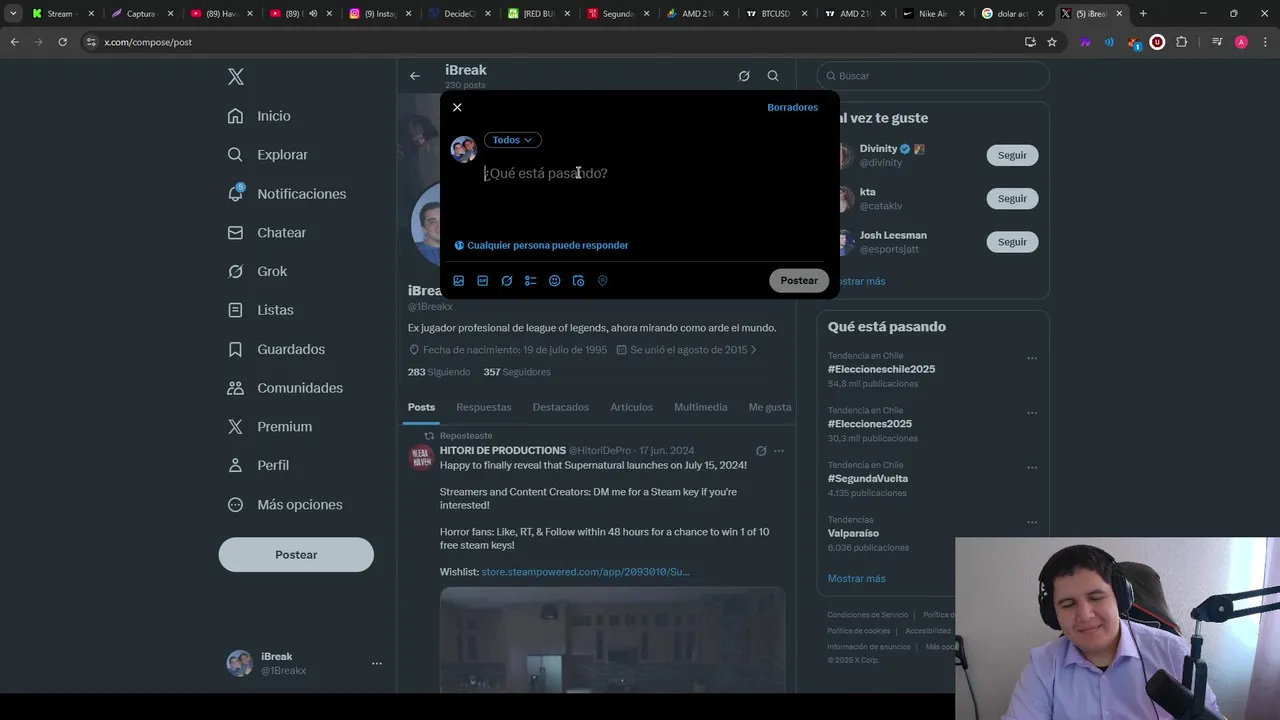
Task: Click the ¿Qué está pasando? text field
Action: point(655,173)
